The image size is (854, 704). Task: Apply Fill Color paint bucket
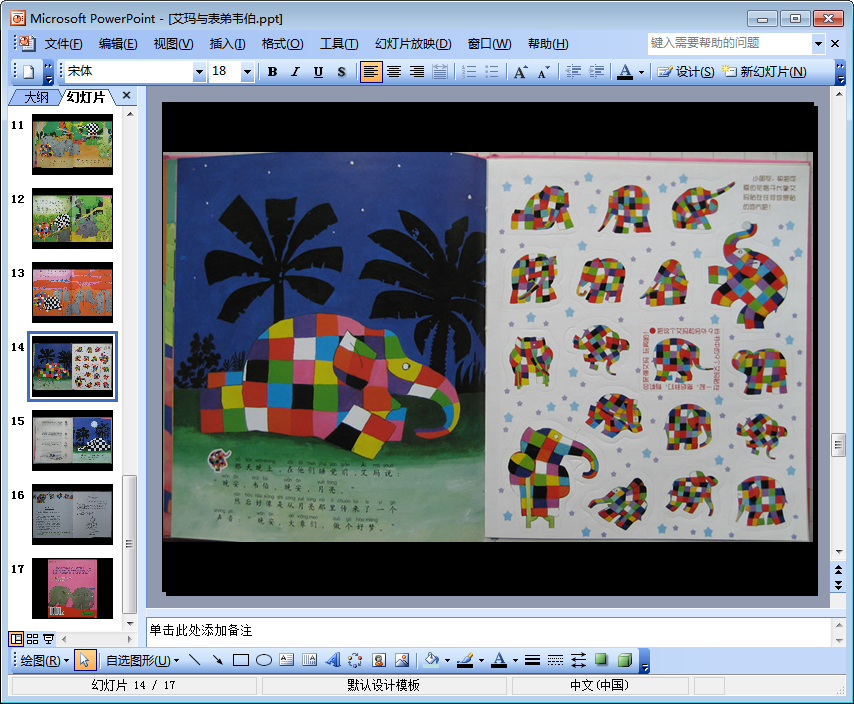[x=431, y=660]
